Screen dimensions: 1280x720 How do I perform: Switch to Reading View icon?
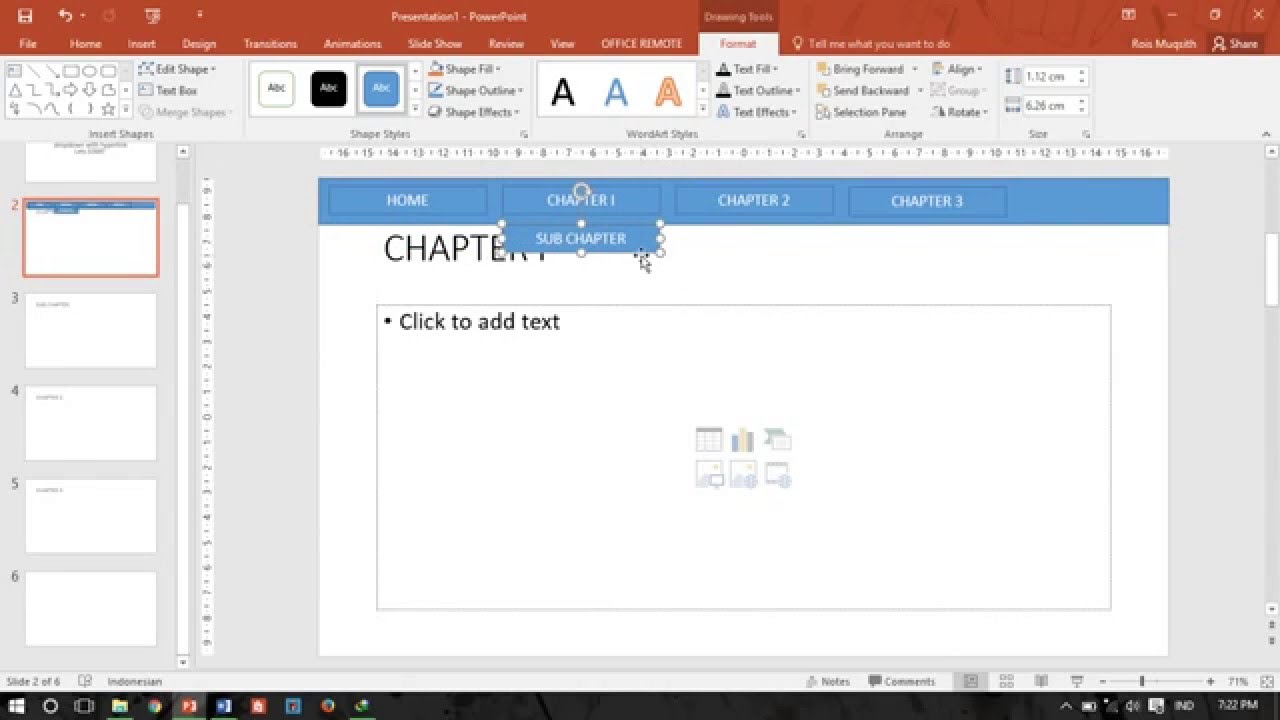(1041, 681)
